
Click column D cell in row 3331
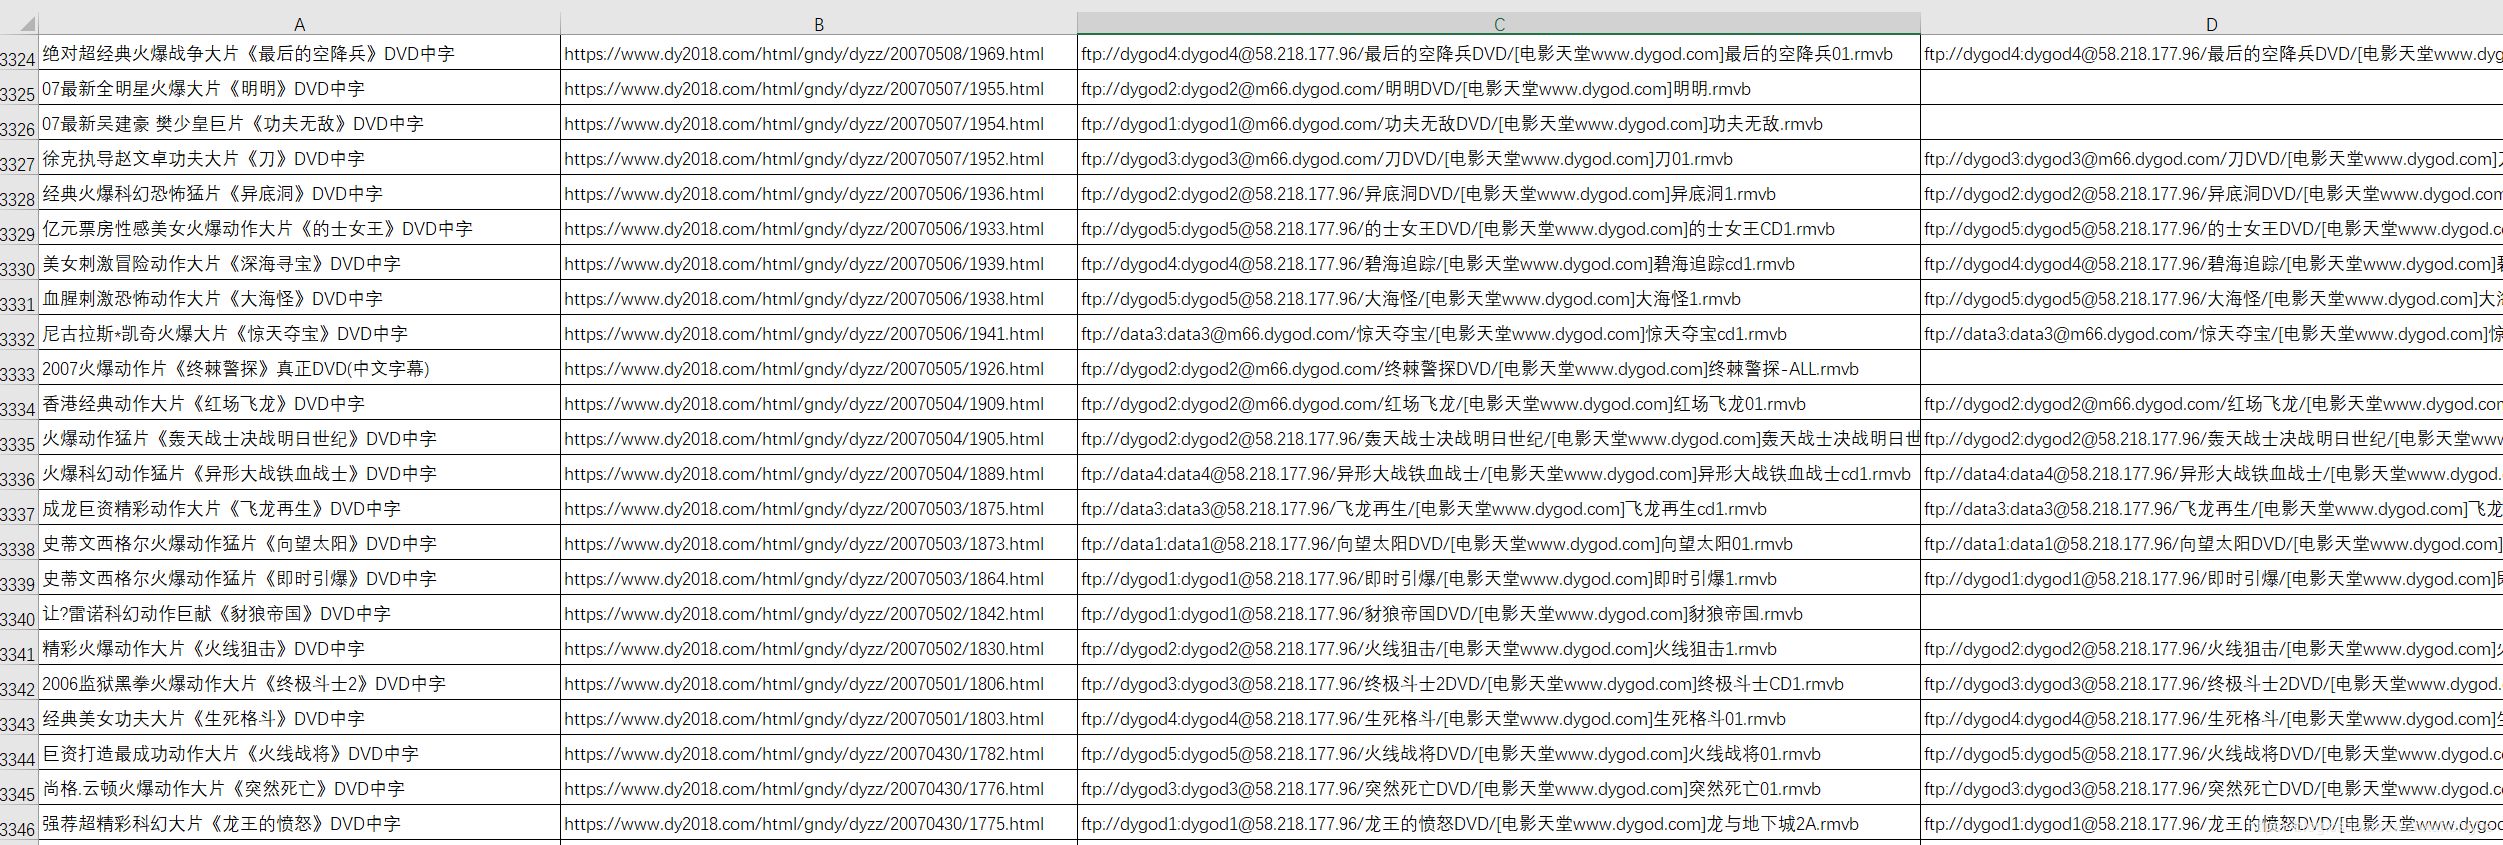2211,298
